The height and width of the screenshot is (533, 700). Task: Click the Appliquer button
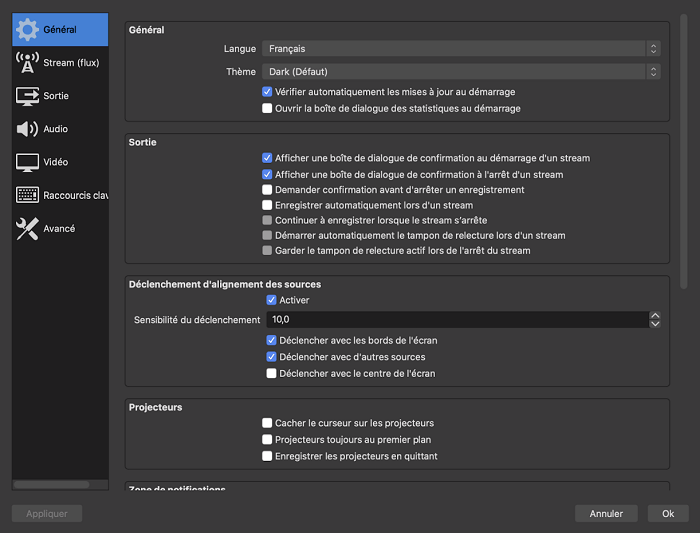47,513
